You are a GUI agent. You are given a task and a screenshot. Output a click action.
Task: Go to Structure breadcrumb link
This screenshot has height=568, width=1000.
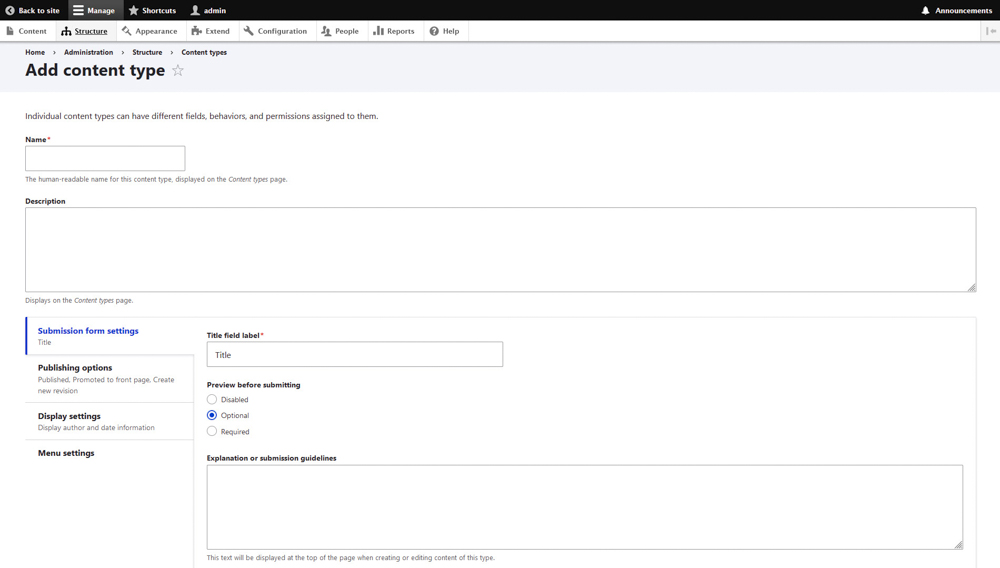click(x=147, y=52)
